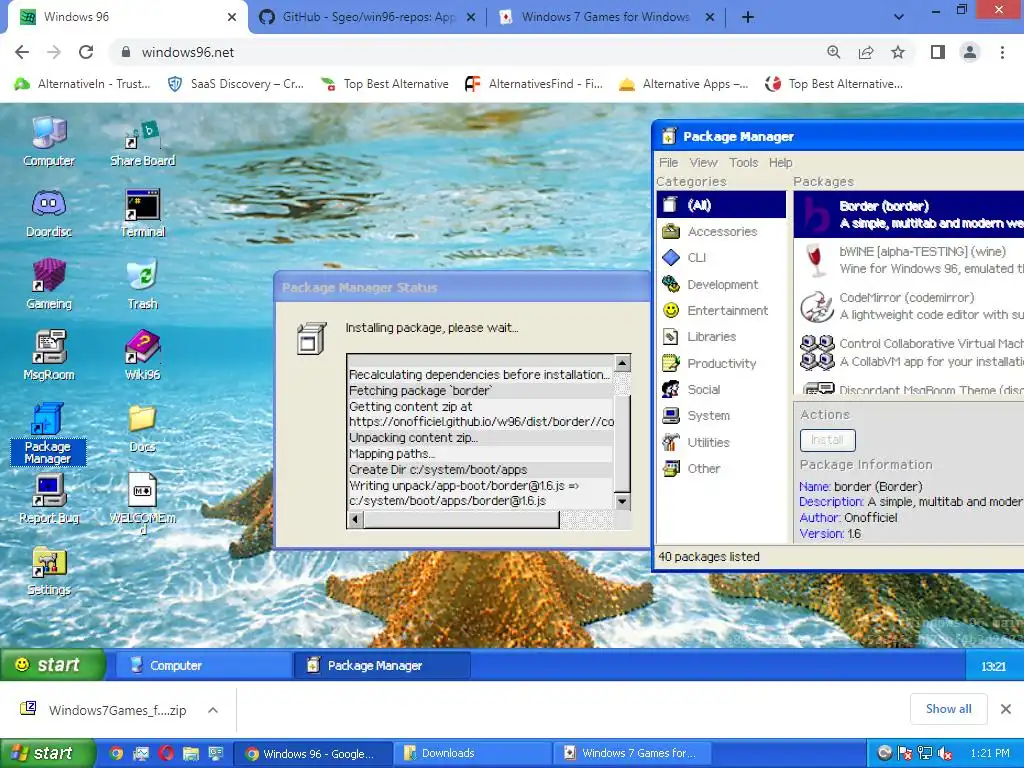Click Show all downloads
Screen dimensions: 1024x768
[x=948, y=709]
